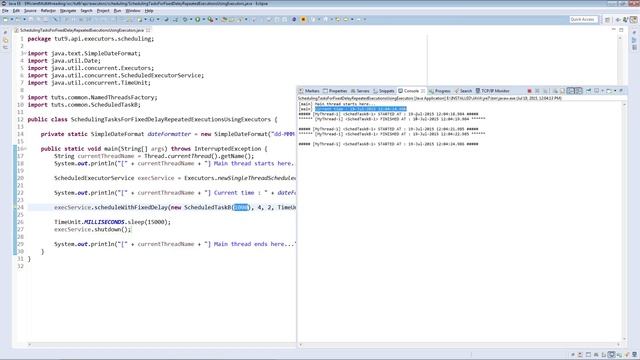Click the execService.shutdown() line
Image resolution: width=640 pixels, height=360 pixels.
(93, 229)
